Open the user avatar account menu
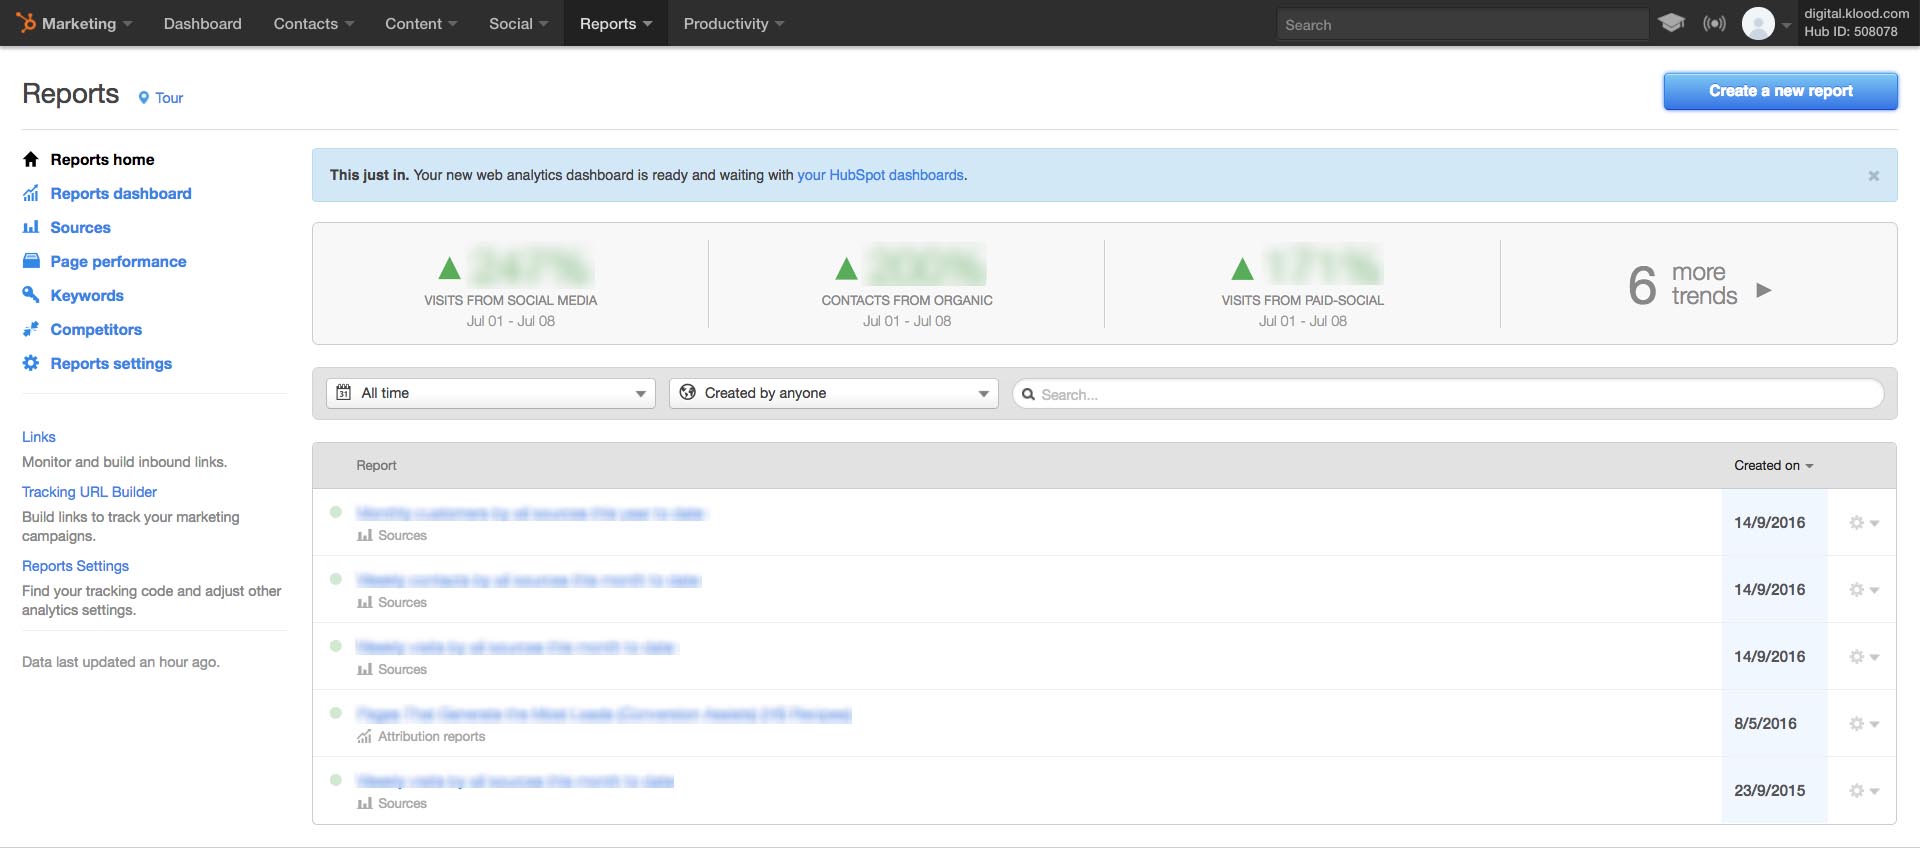This screenshot has width=1920, height=860. click(x=1764, y=24)
